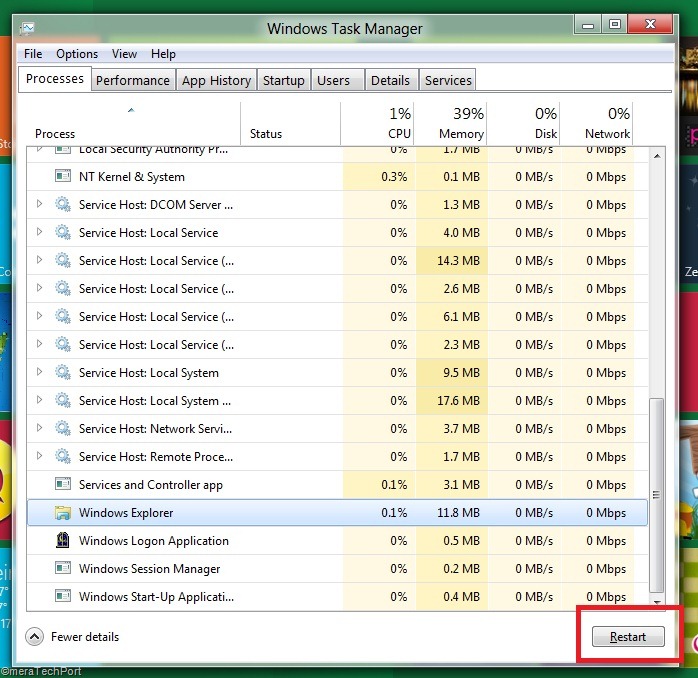Switch to the Performance tab
The width and height of the screenshot is (698, 678).
point(133,80)
